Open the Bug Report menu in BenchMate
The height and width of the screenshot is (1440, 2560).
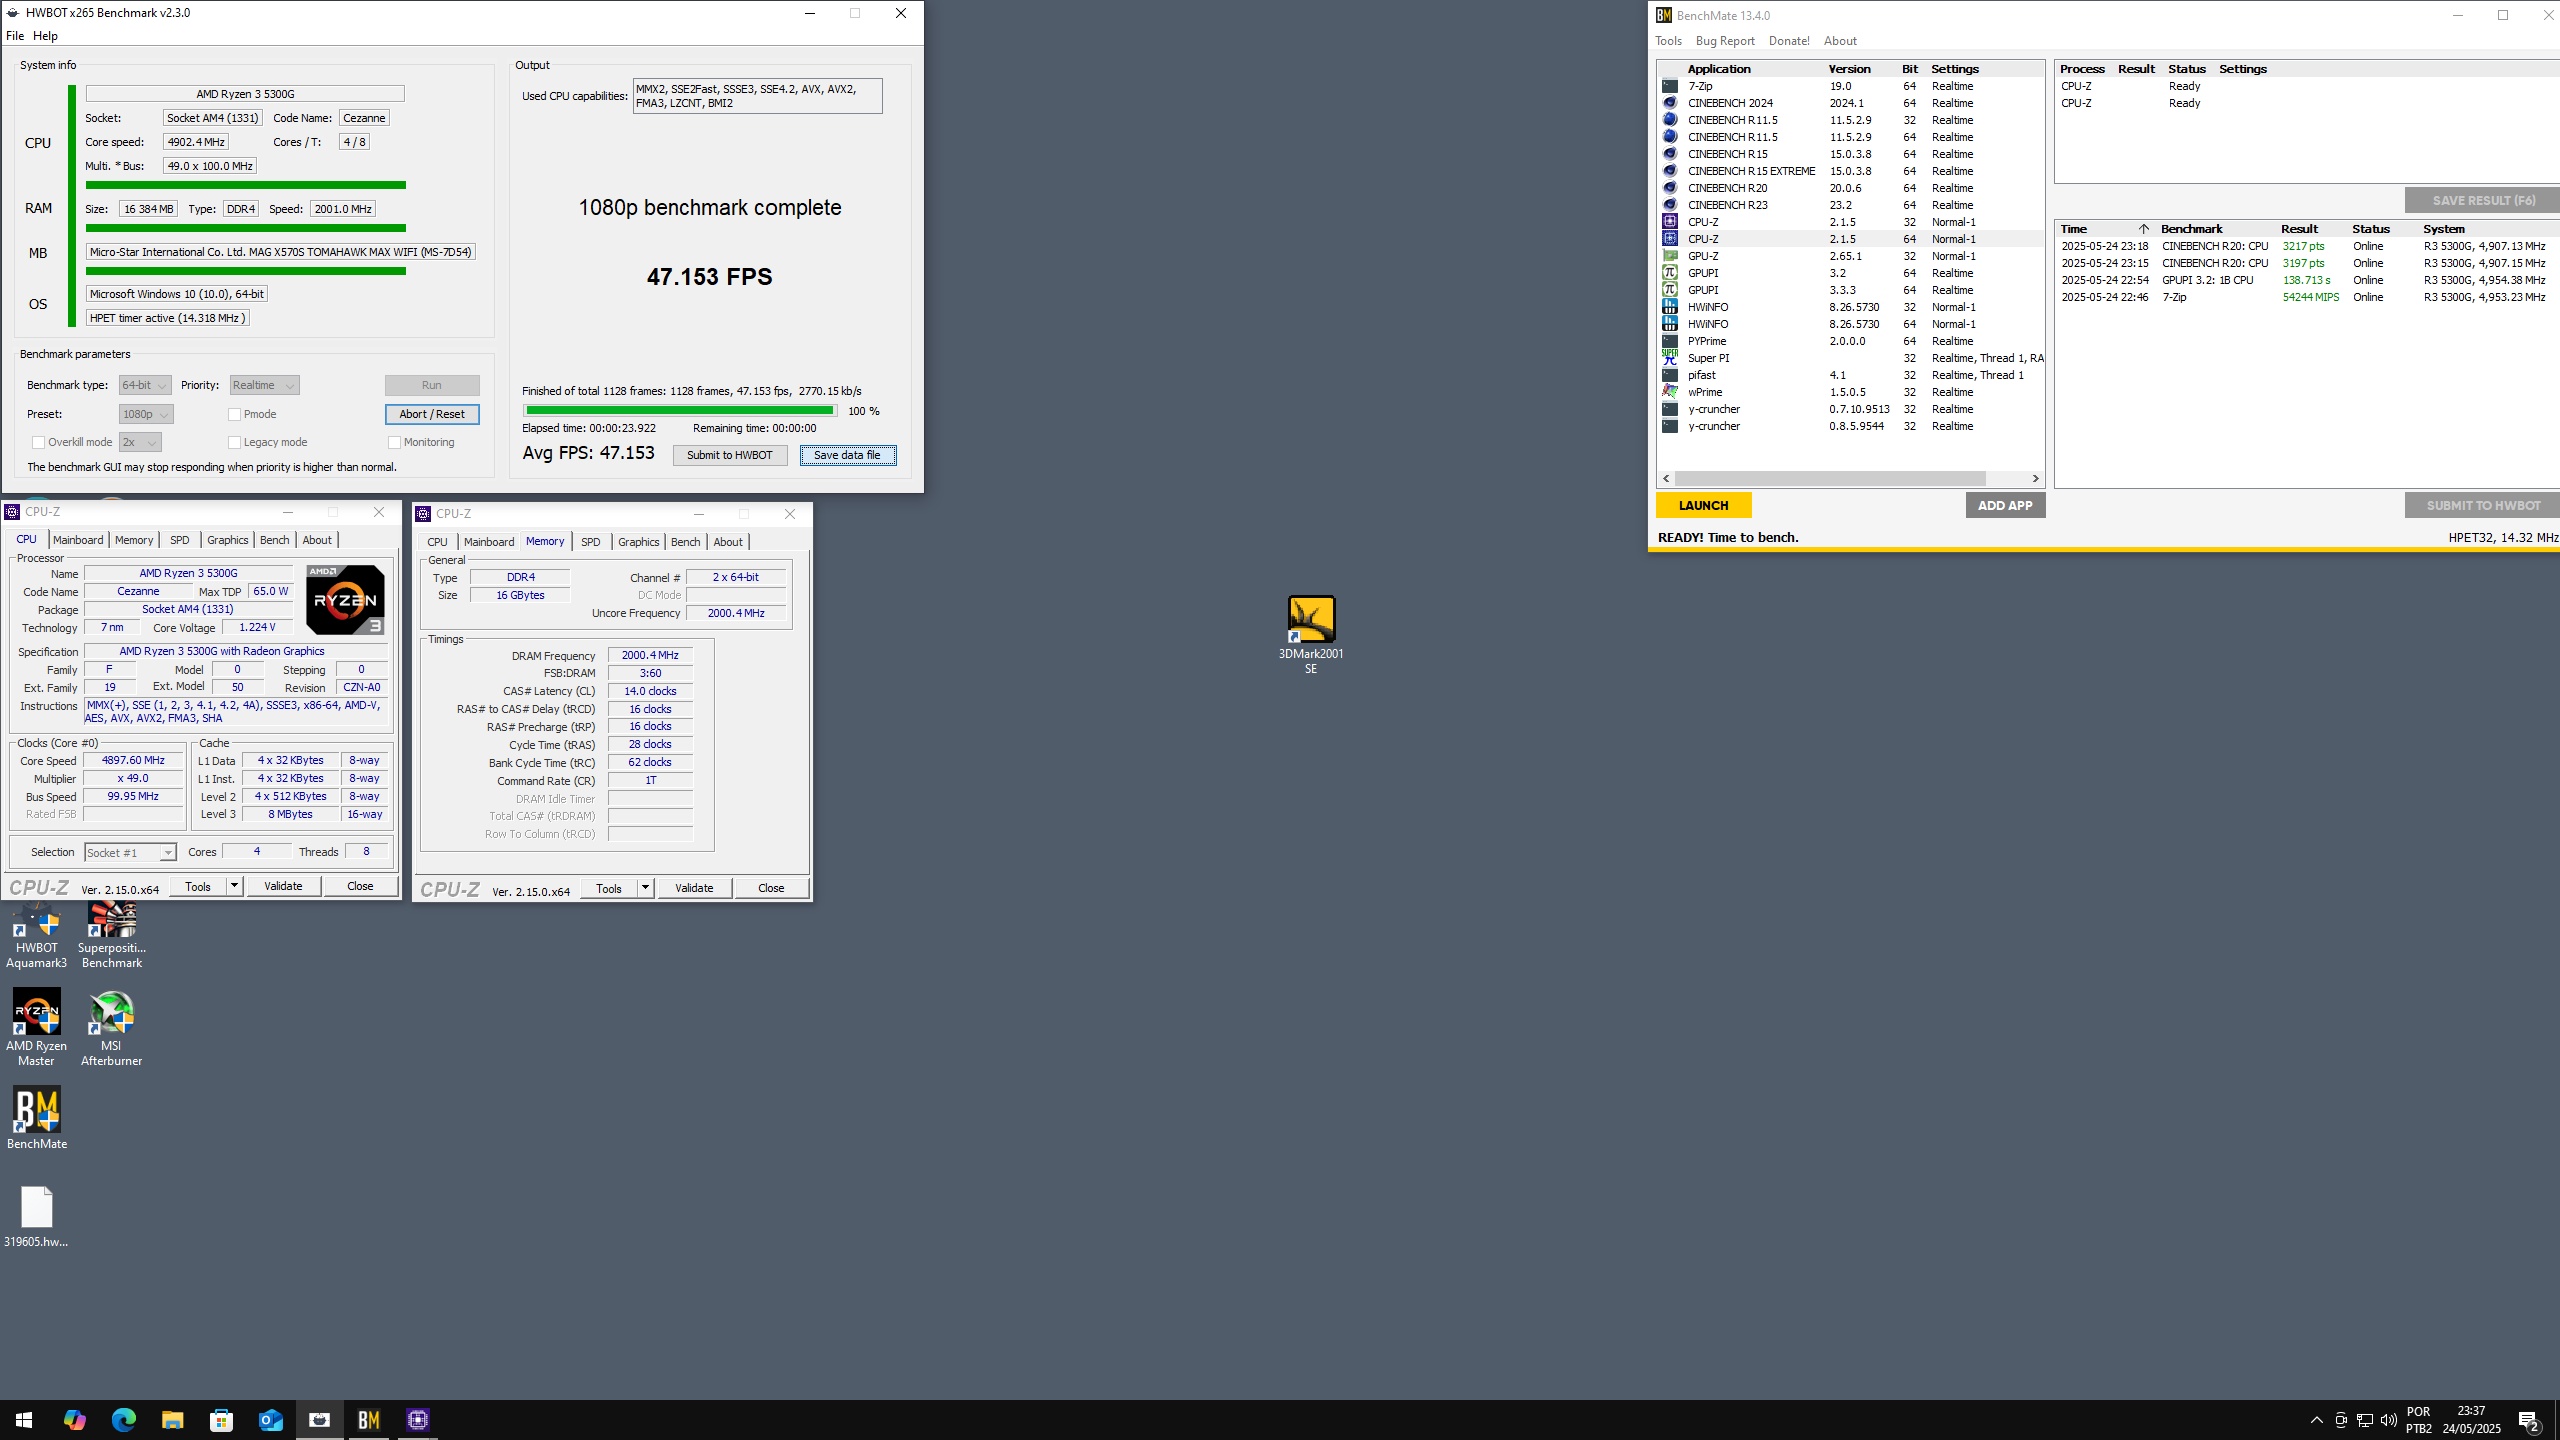tap(1725, 41)
